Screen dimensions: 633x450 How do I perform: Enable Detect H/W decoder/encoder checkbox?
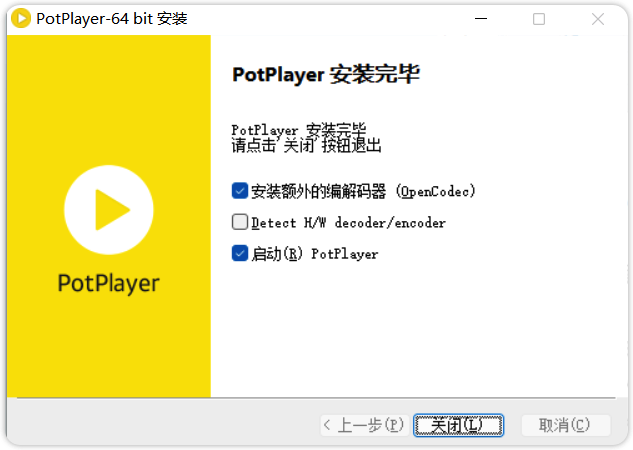[x=240, y=222]
